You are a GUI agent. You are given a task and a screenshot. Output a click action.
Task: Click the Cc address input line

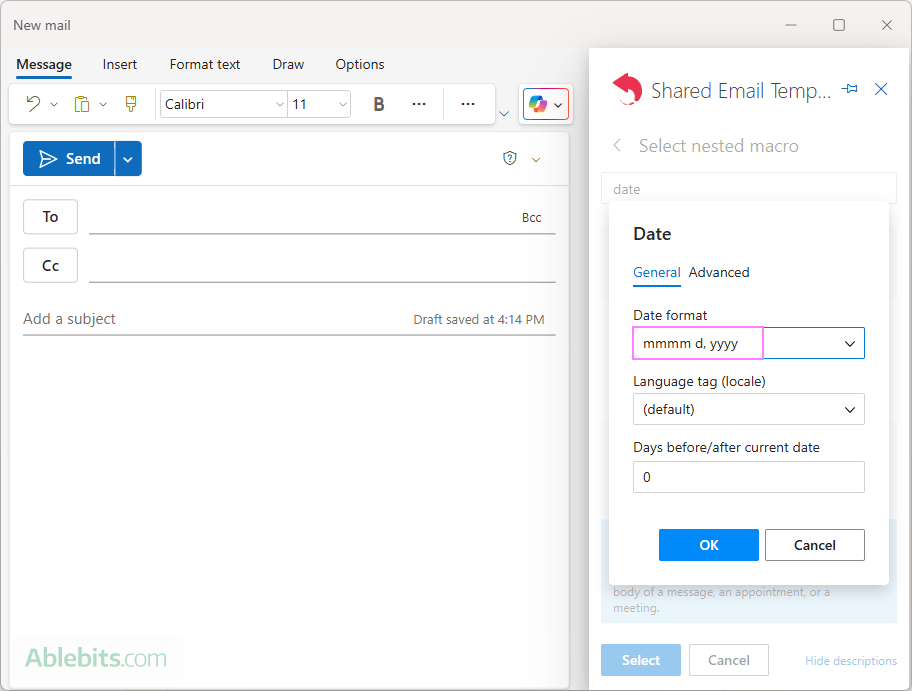coord(322,266)
